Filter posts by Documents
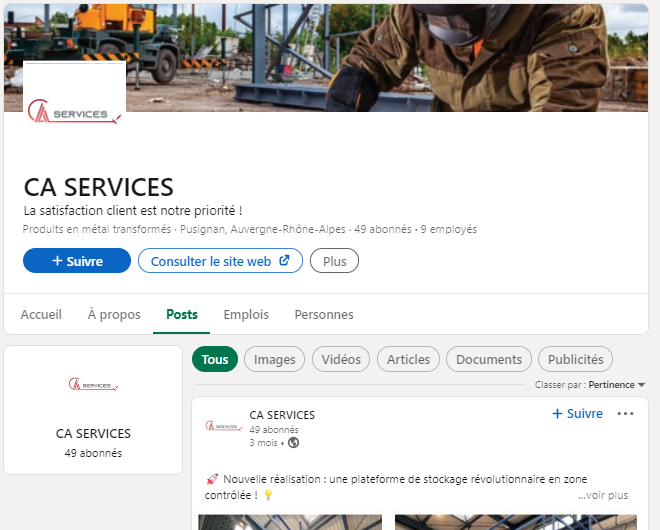 point(489,360)
